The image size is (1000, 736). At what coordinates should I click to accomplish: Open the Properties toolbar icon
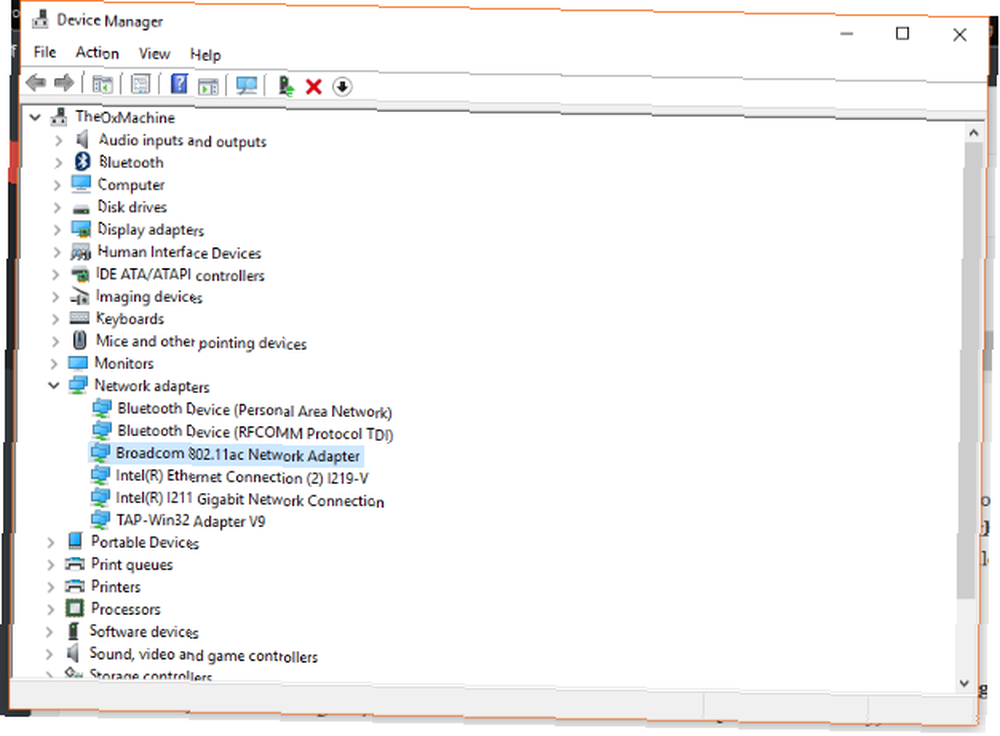click(140, 84)
